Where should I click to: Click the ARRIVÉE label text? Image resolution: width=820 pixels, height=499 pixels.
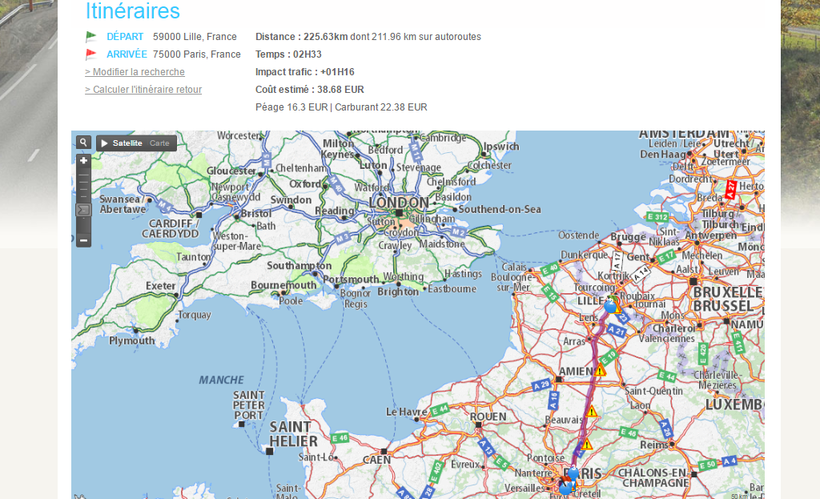coord(126,54)
